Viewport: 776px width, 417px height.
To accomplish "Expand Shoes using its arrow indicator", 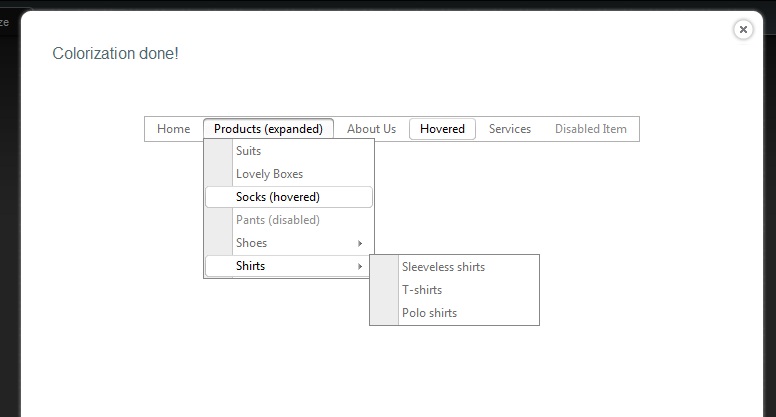I will pos(360,243).
